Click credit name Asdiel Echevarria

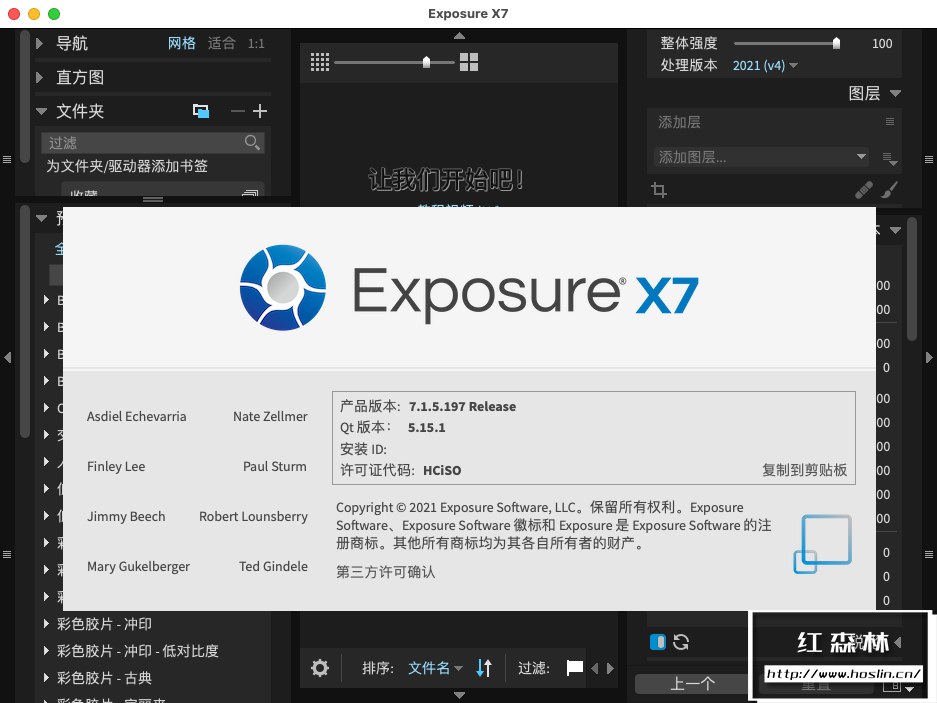(x=136, y=416)
